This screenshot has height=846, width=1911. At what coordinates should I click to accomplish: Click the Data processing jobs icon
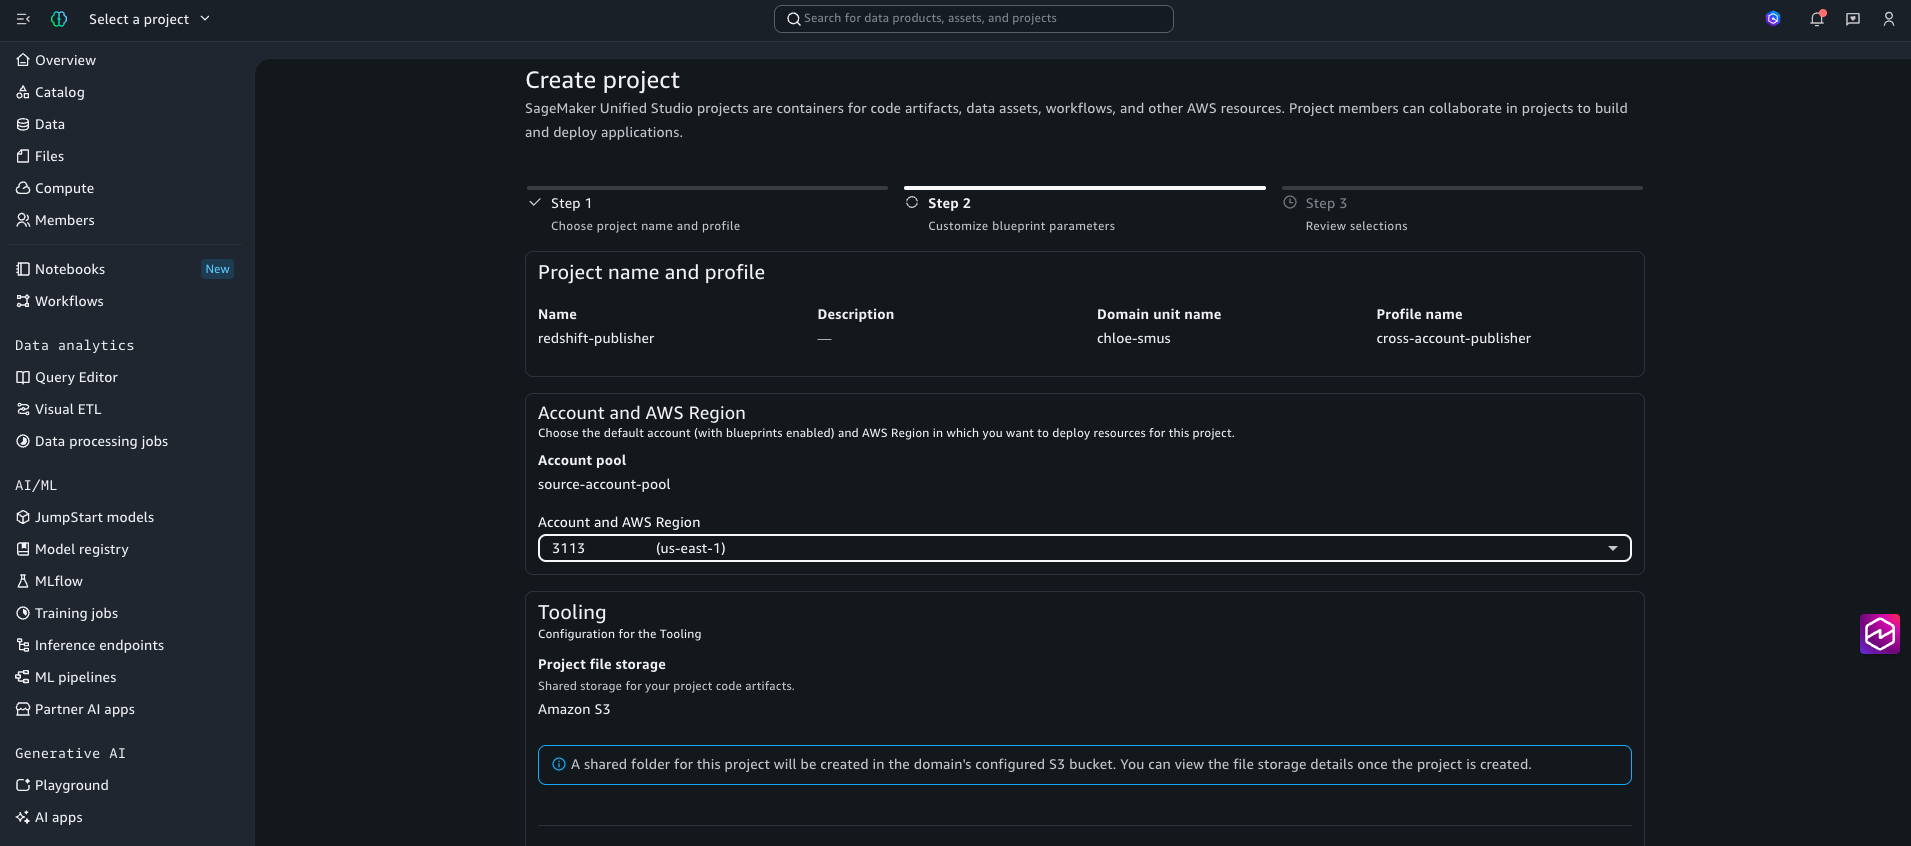pos(23,441)
